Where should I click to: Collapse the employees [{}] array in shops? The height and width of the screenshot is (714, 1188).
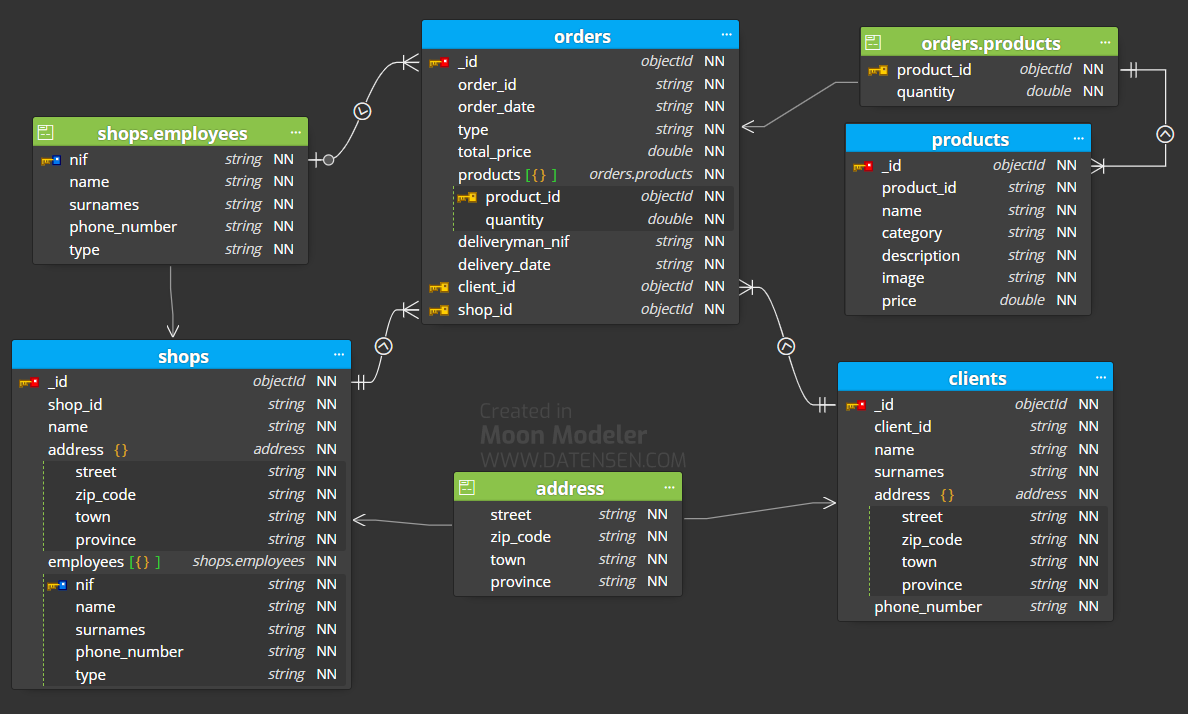point(145,561)
